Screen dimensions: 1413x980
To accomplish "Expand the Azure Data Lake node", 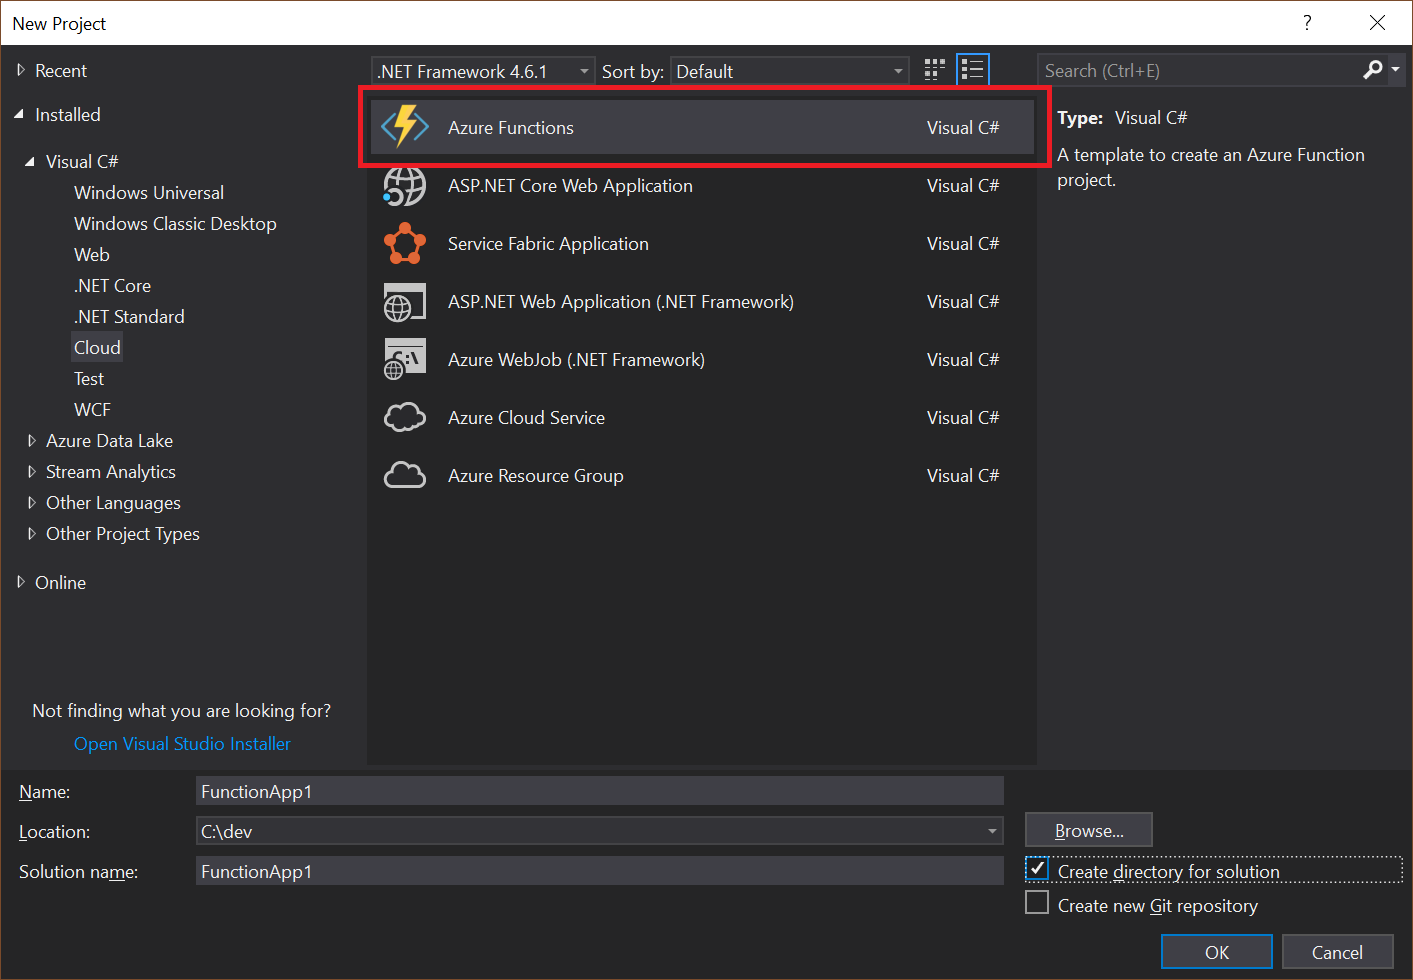I will pyautogui.click(x=31, y=440).
